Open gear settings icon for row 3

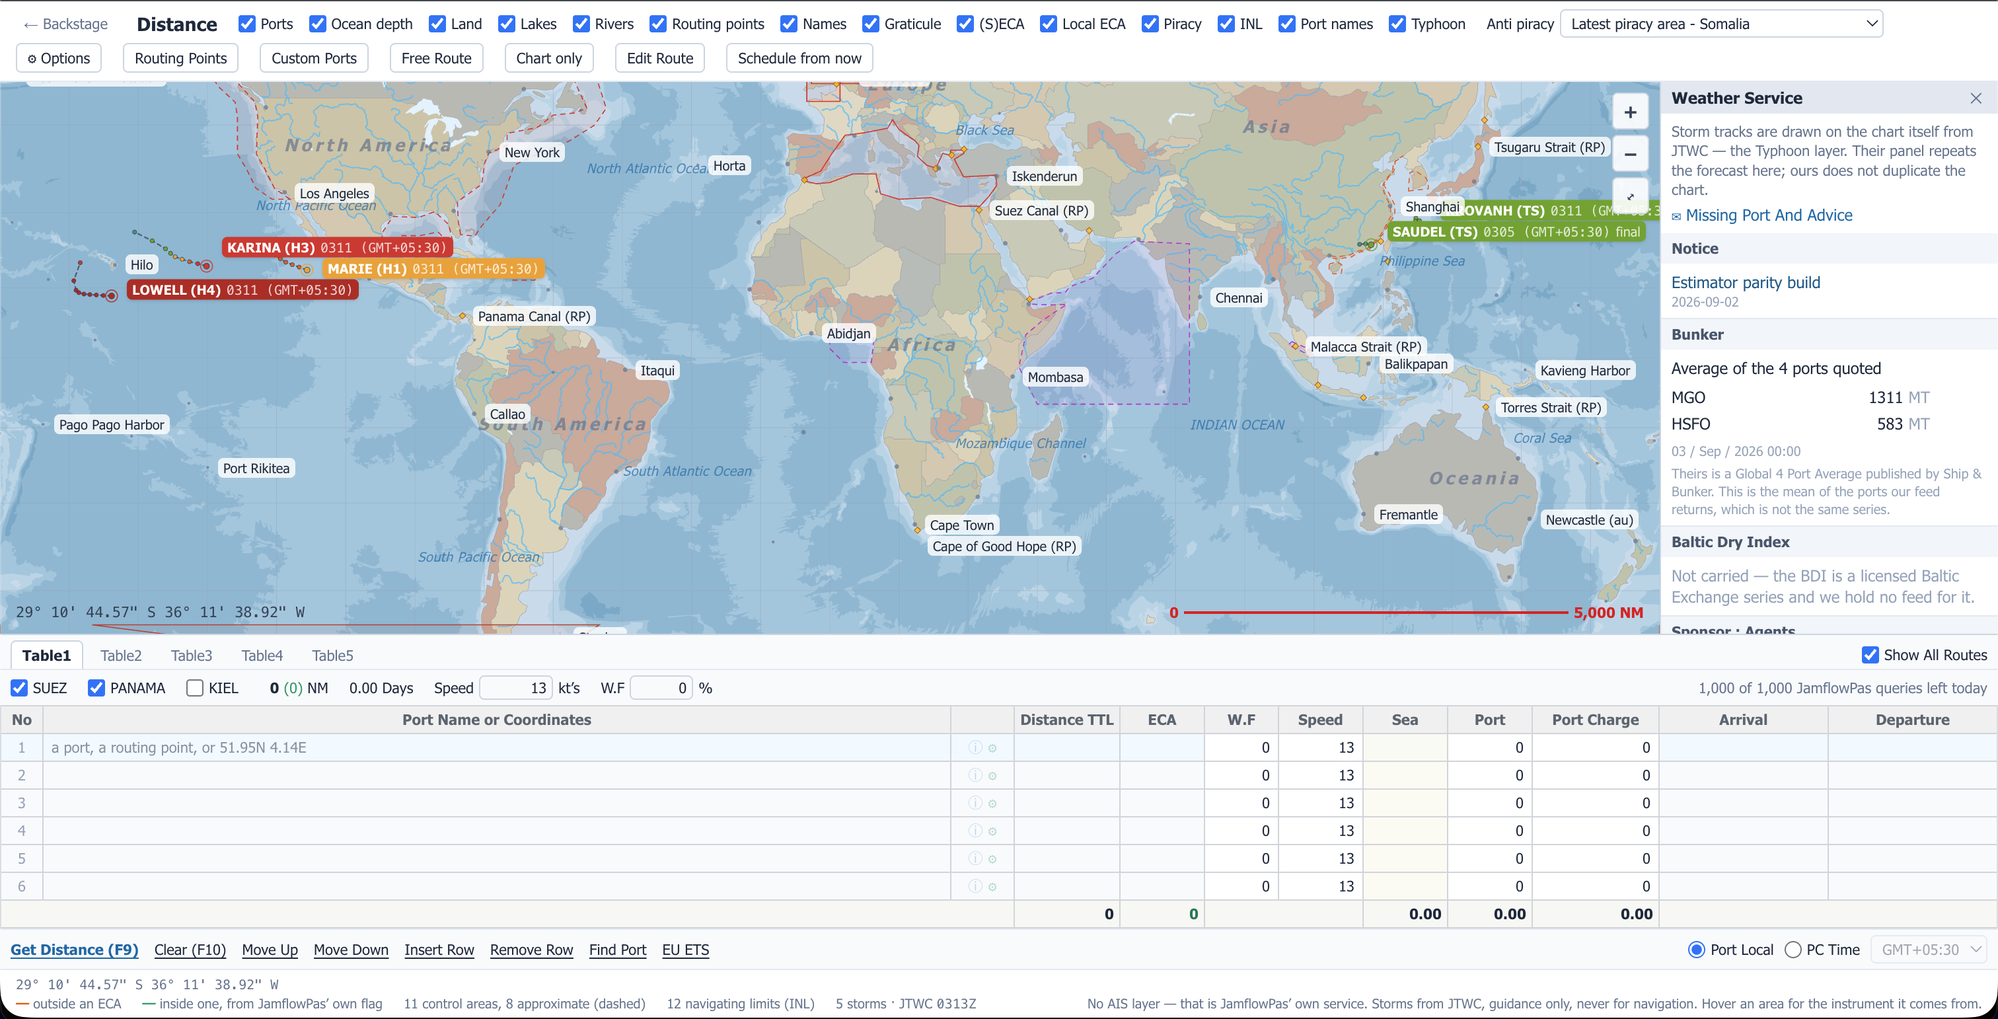tap(992, 803)
